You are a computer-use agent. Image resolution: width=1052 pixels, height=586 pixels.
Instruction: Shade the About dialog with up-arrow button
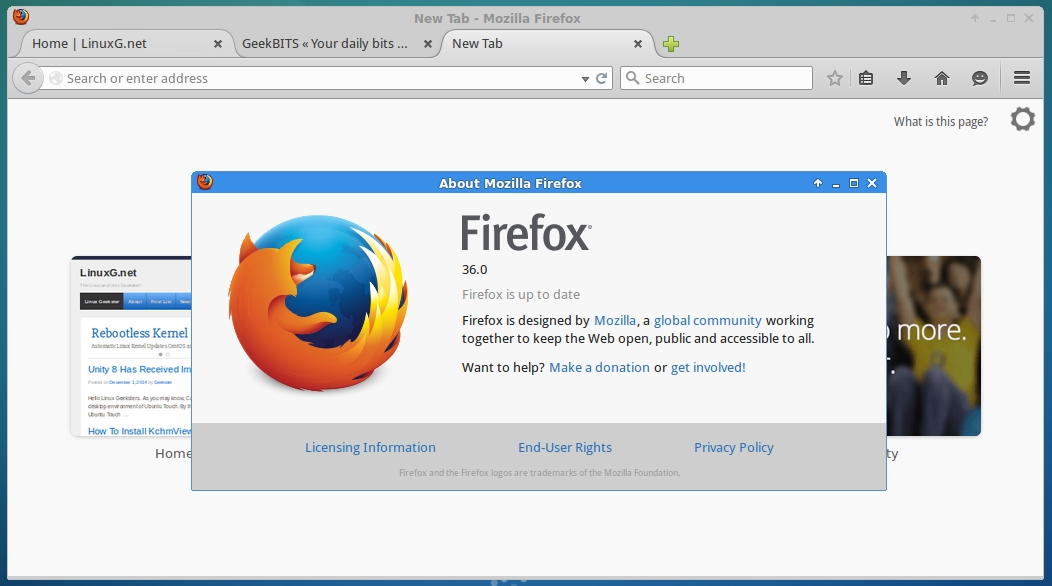(818, 183)
